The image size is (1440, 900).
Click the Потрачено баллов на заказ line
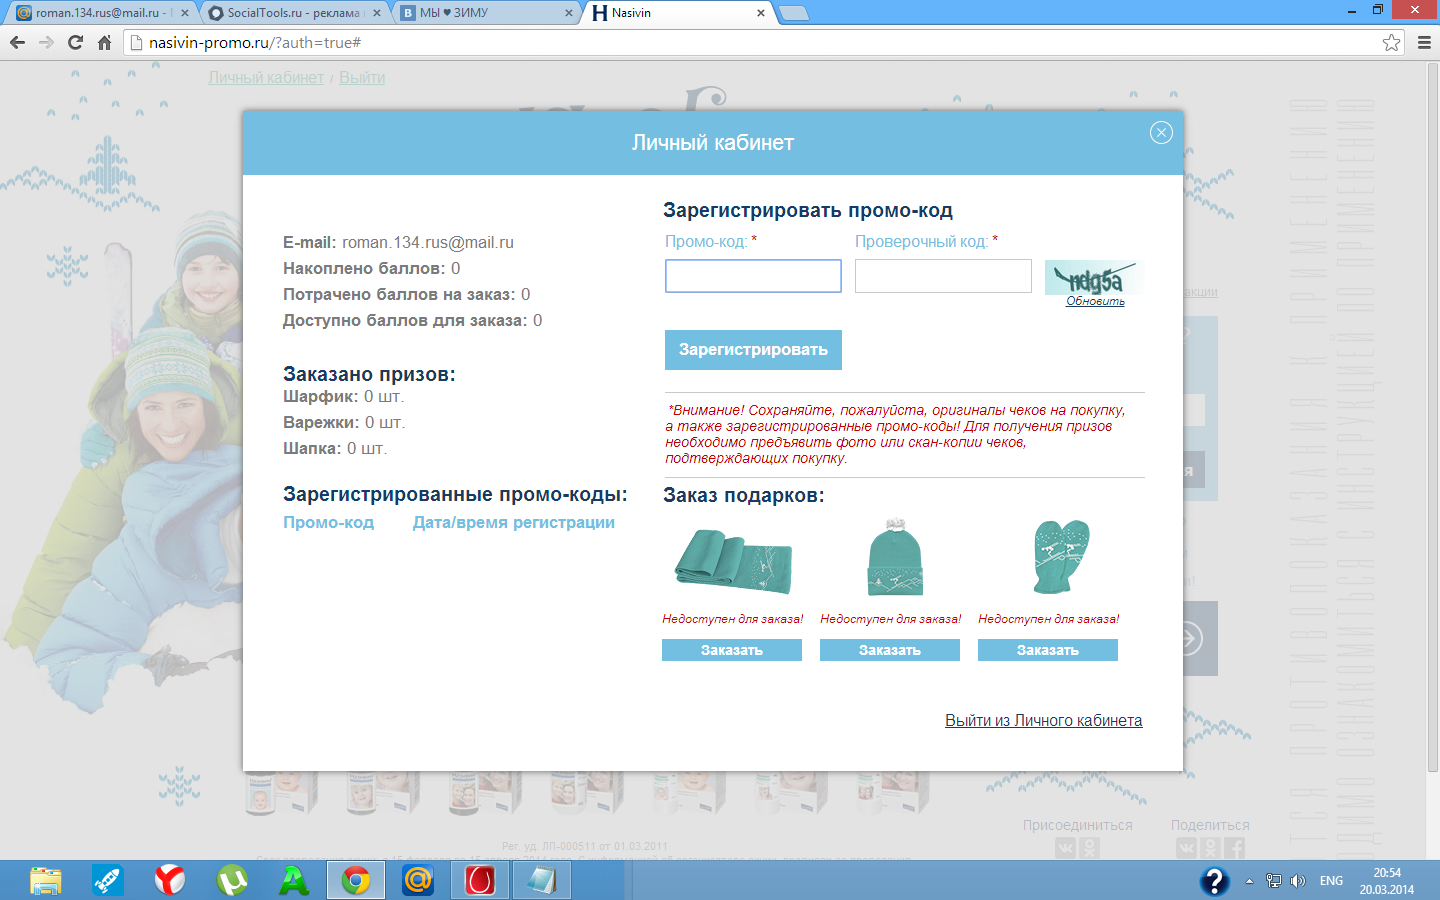(x=407, y=295)
